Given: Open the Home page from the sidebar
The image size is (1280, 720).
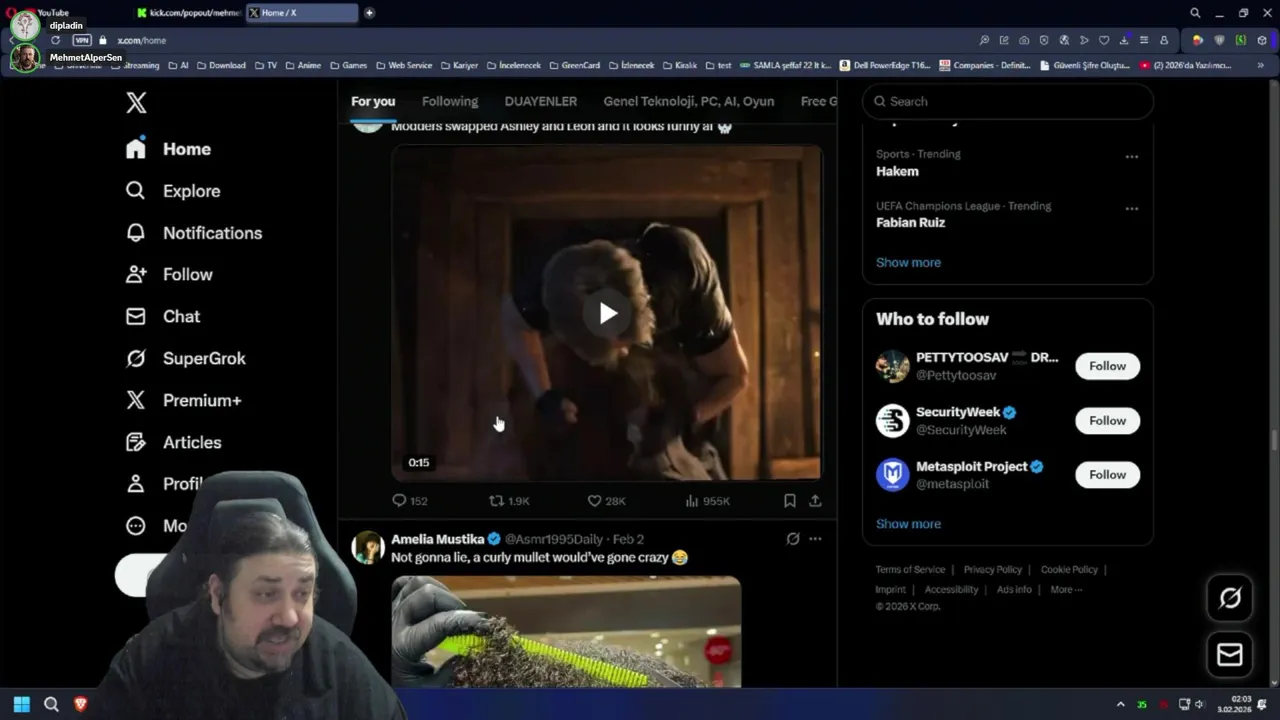Looking at the screenshot, I should (168, 149).
